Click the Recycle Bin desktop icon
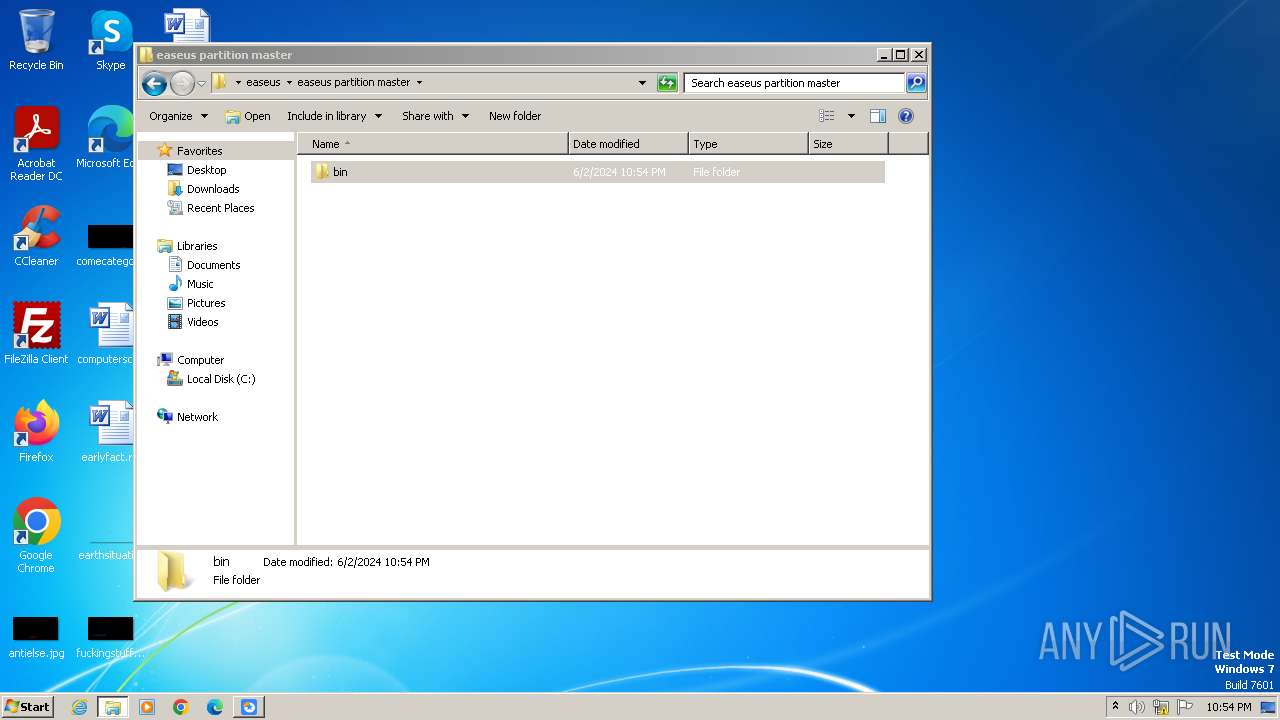1280x720 pixels. point(36,40)
